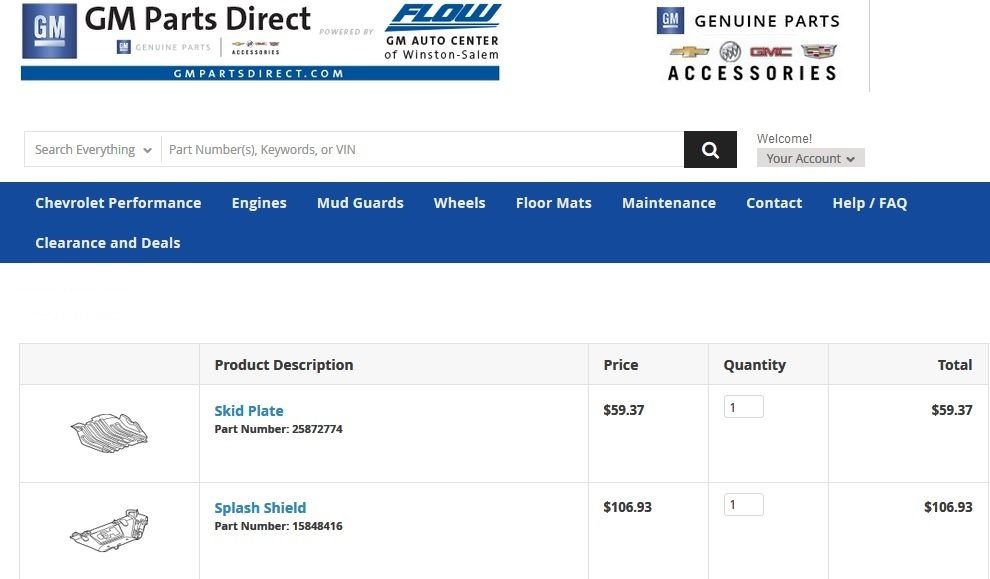Open the Splash Shield product link
Image resolution: width=990 pixels, height=579 pixels.
tap(260, 508)
